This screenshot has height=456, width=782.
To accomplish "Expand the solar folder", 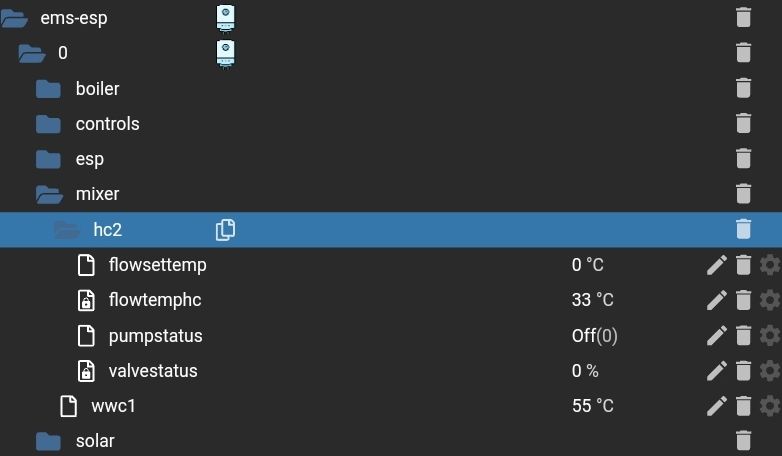I will (x=48, y=442).
